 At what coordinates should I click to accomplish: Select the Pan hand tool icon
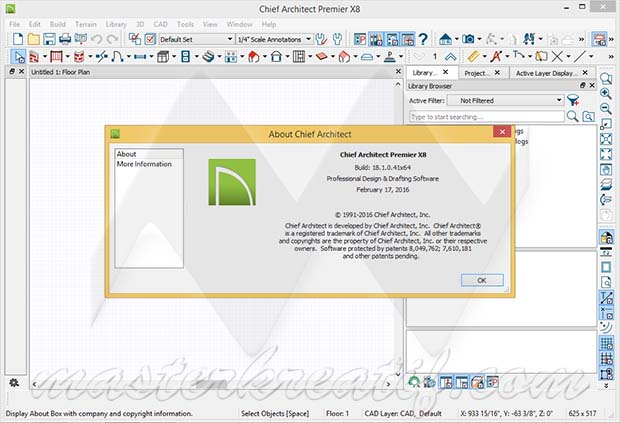coord(606,170)
